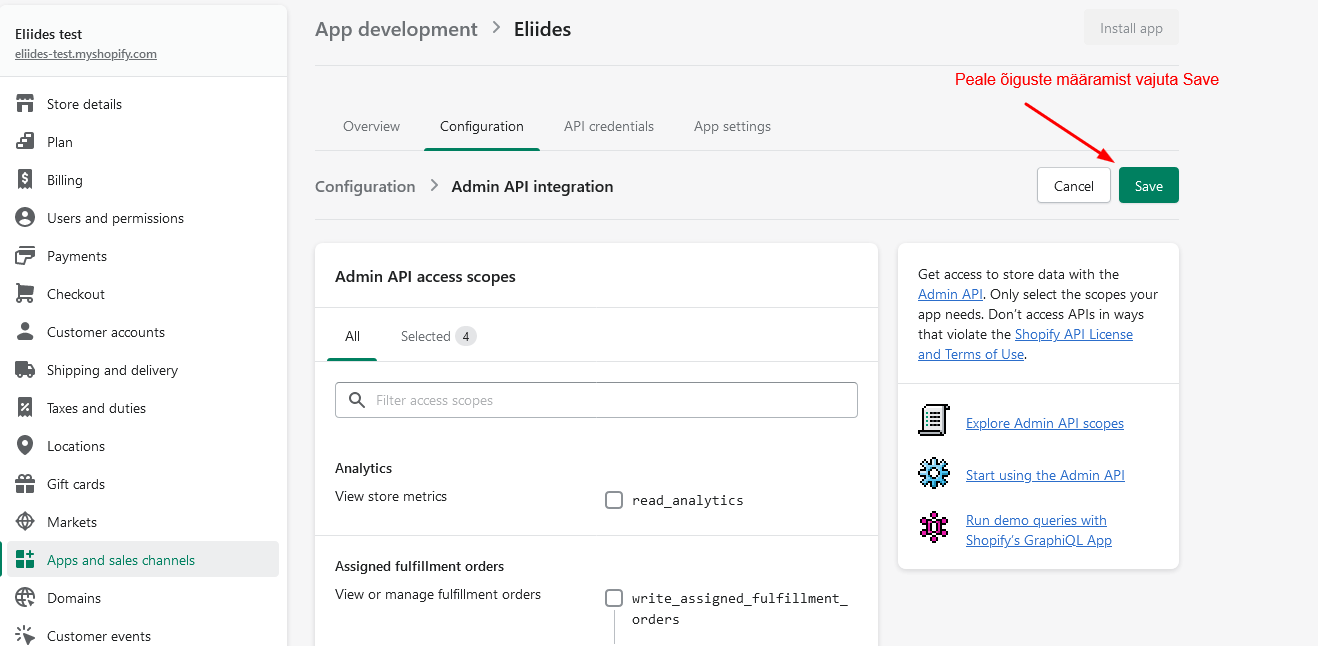This screenshot has width=1318, height=646.
Task: Open the eliides-test.myshopify.com store link
Action: (86, 54)
